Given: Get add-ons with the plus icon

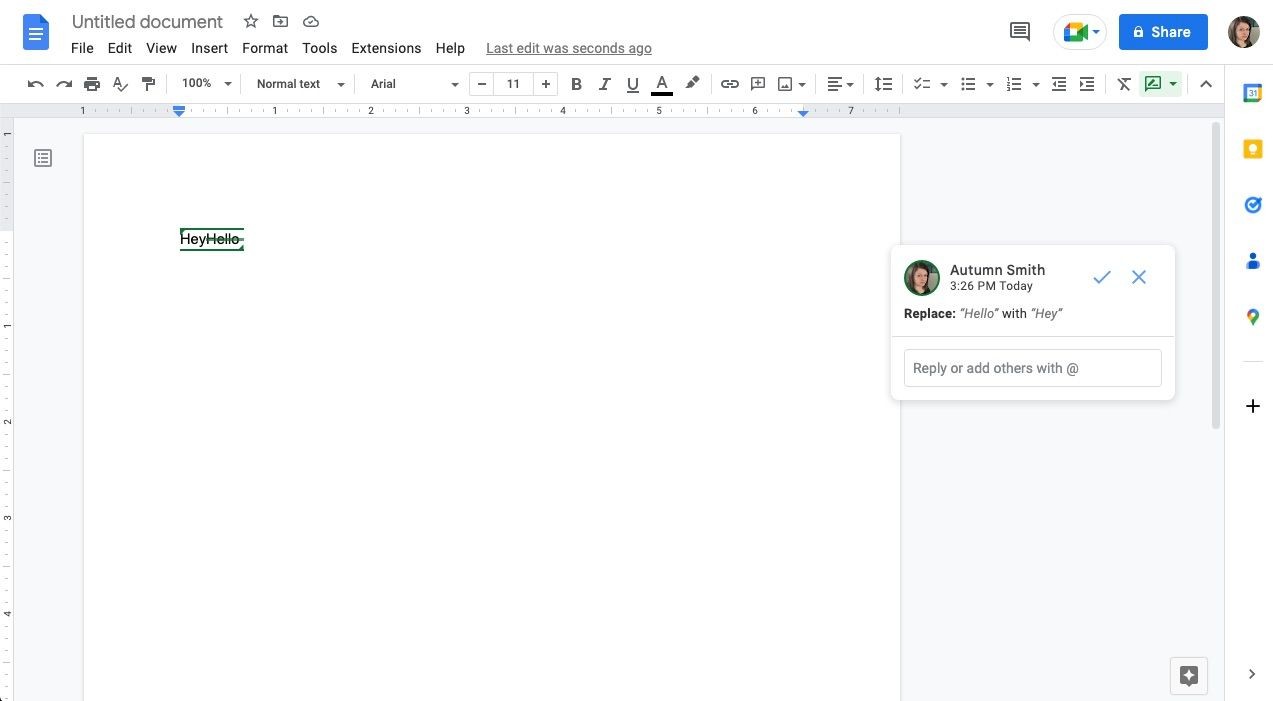Looking at the screenshot, I should [1252, 406].
